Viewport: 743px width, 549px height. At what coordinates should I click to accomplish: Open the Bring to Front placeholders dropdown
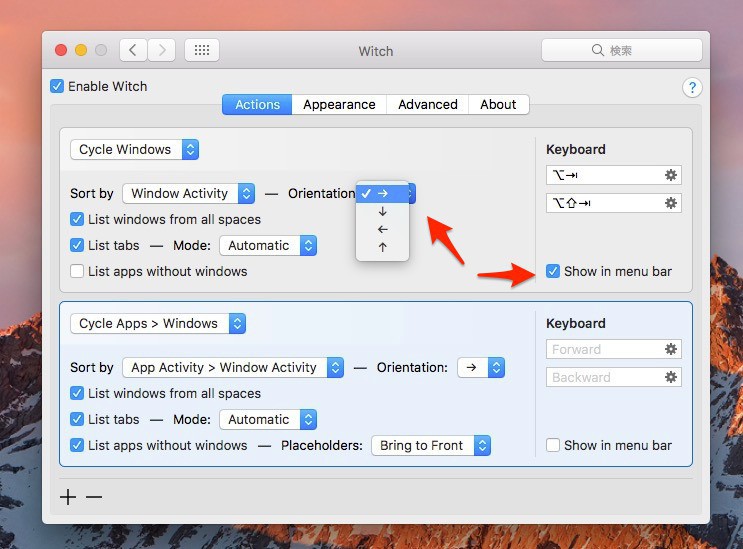click(x=431, y=446)
